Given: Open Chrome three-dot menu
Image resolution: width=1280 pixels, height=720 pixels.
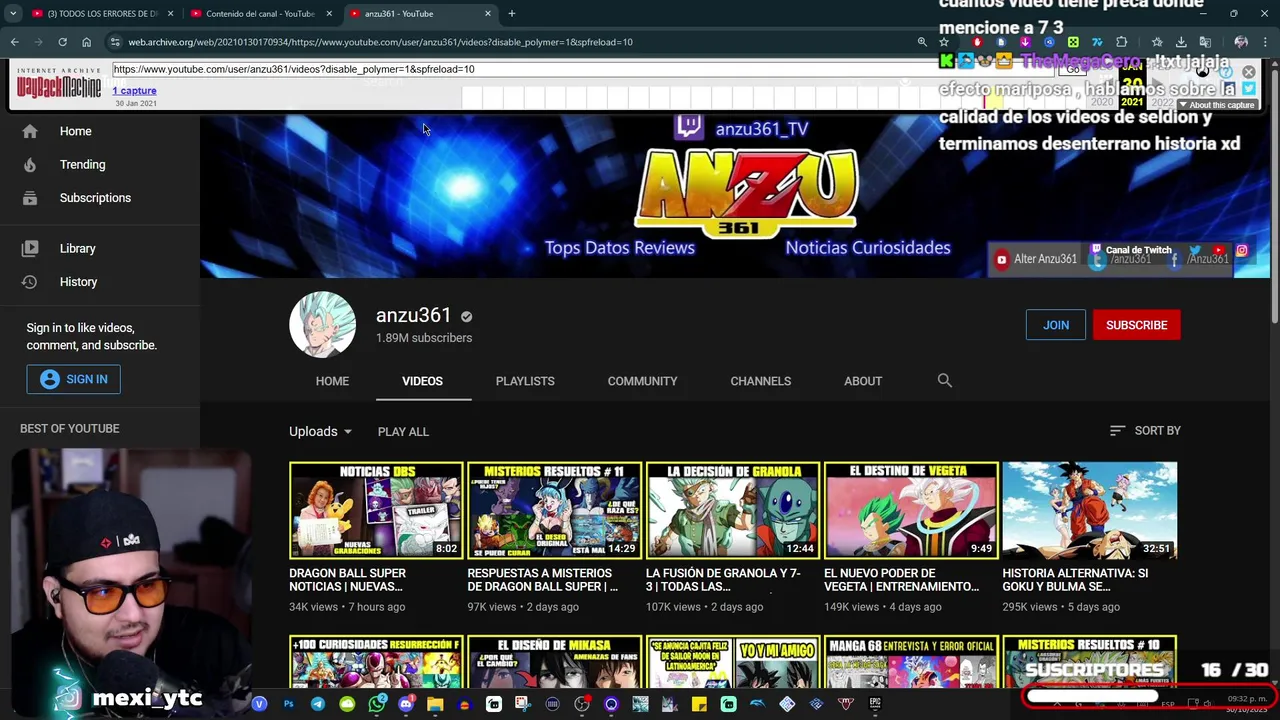Looking at the screenshot, I should 1265,42.
